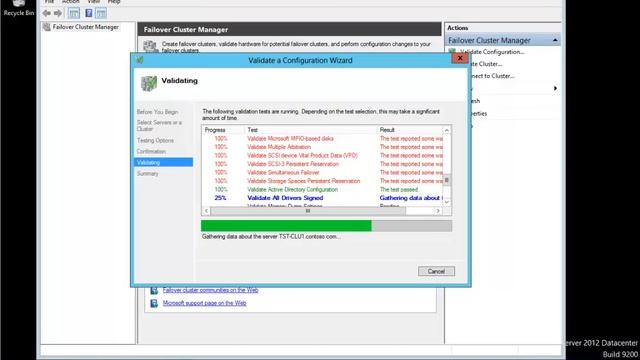The height and width of the screenshot is (360, 640).
Task: Click the scroll up arrow of test list
Action: (447, 130)
